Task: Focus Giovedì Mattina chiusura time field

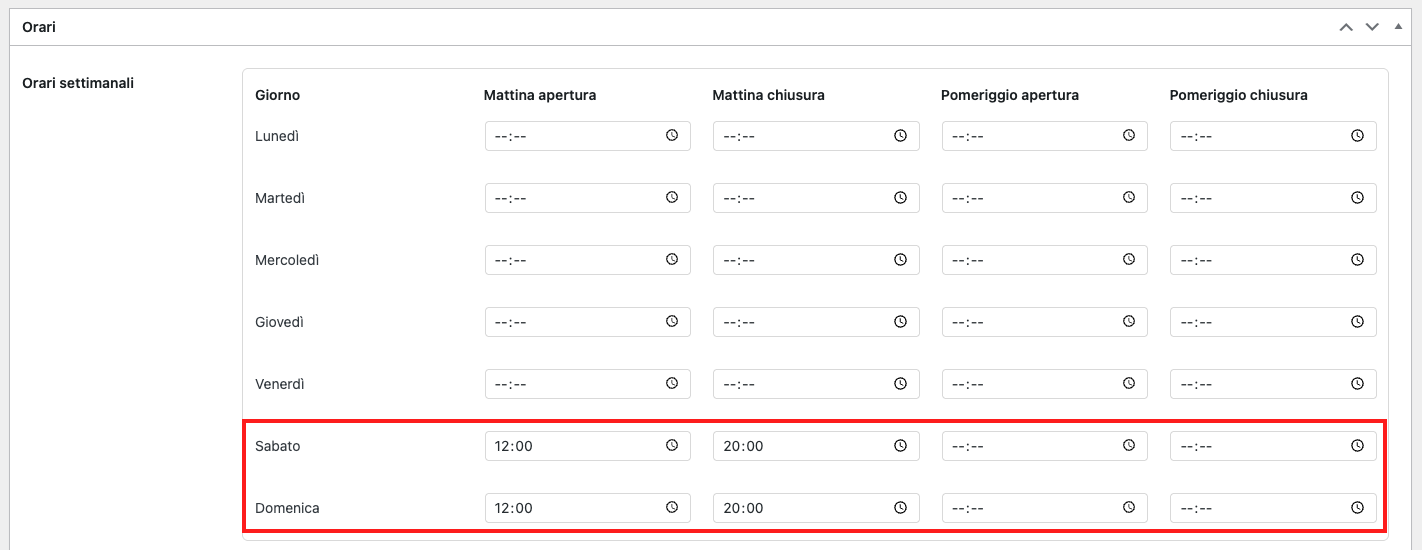Action: tap(816, 322)
